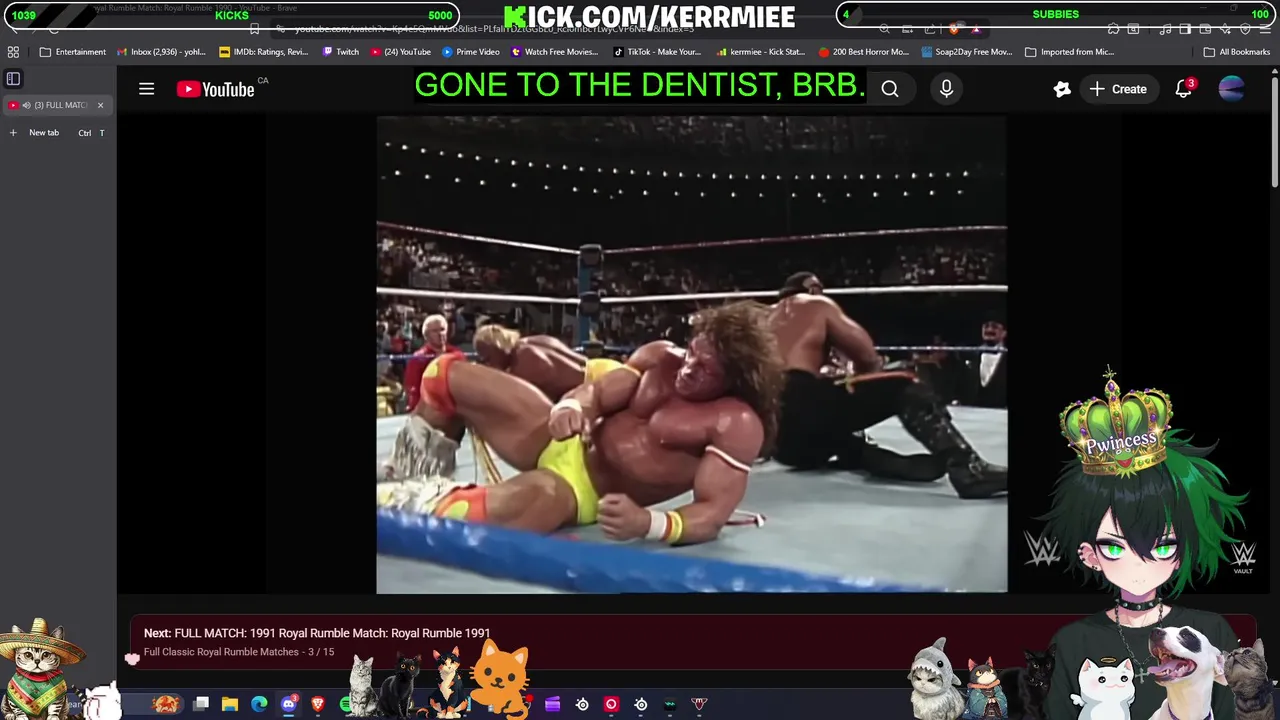Open the apps grid icon in the bookmarks bar
Screen dimensions: 1280x720
(x=13, y=52)
